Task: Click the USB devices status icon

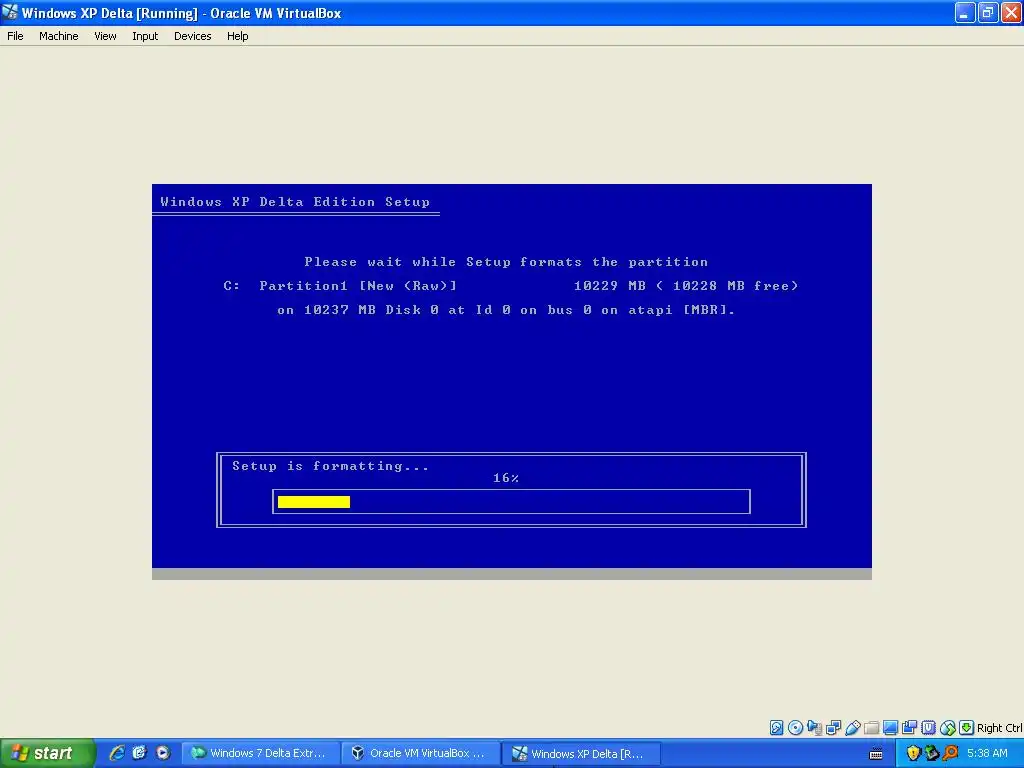Action: tap(852, 728)
